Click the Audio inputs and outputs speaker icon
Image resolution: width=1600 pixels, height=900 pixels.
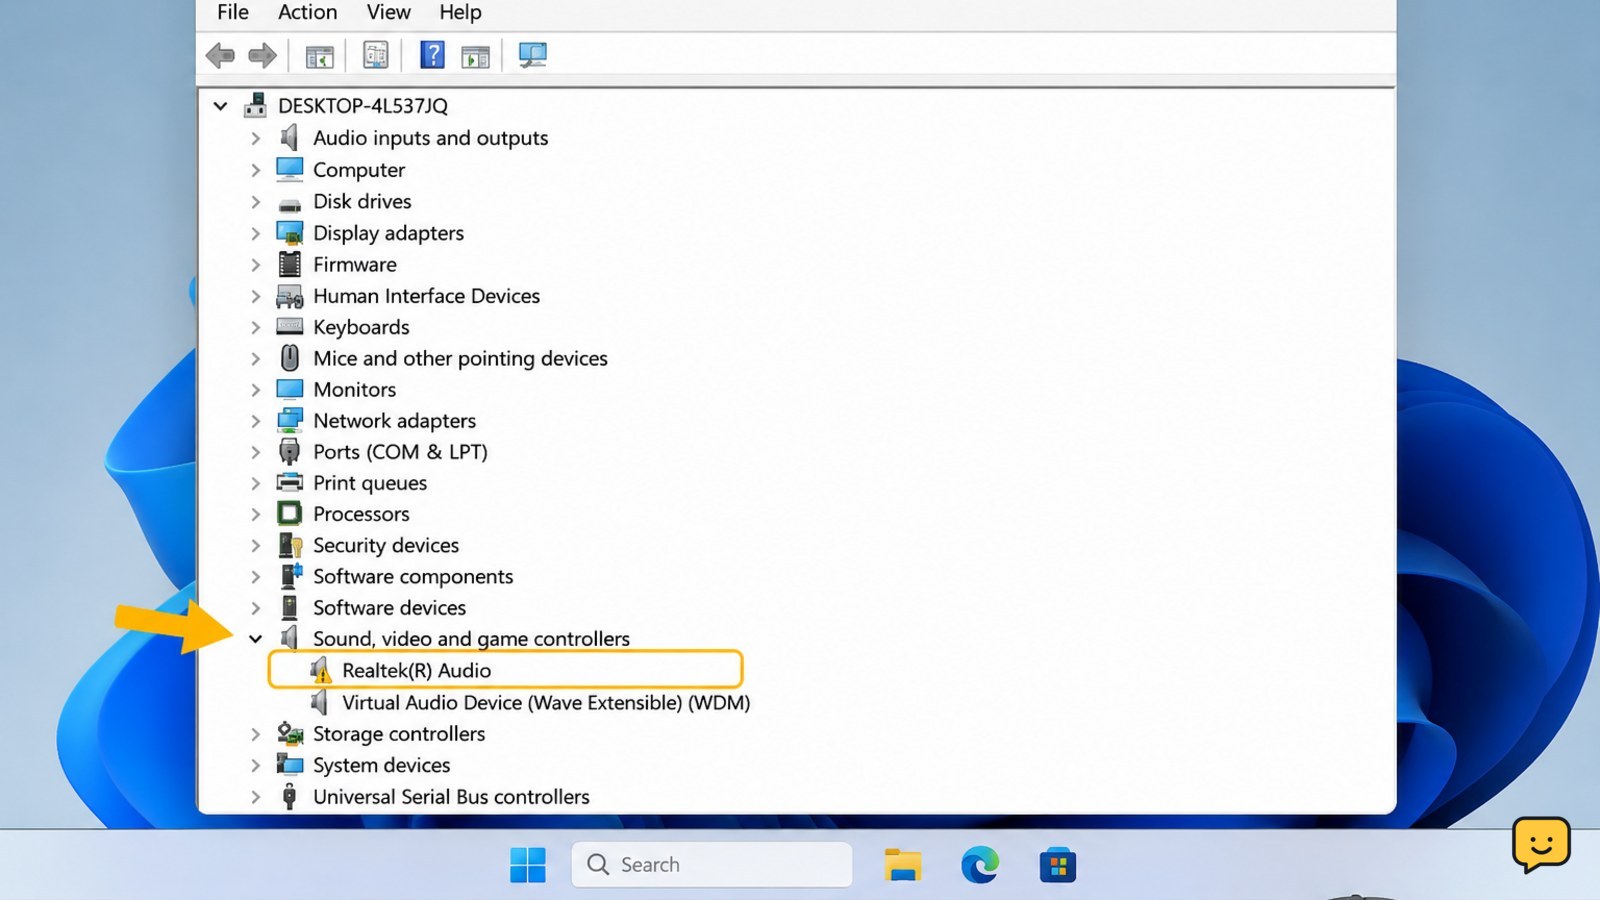point(289,137)
